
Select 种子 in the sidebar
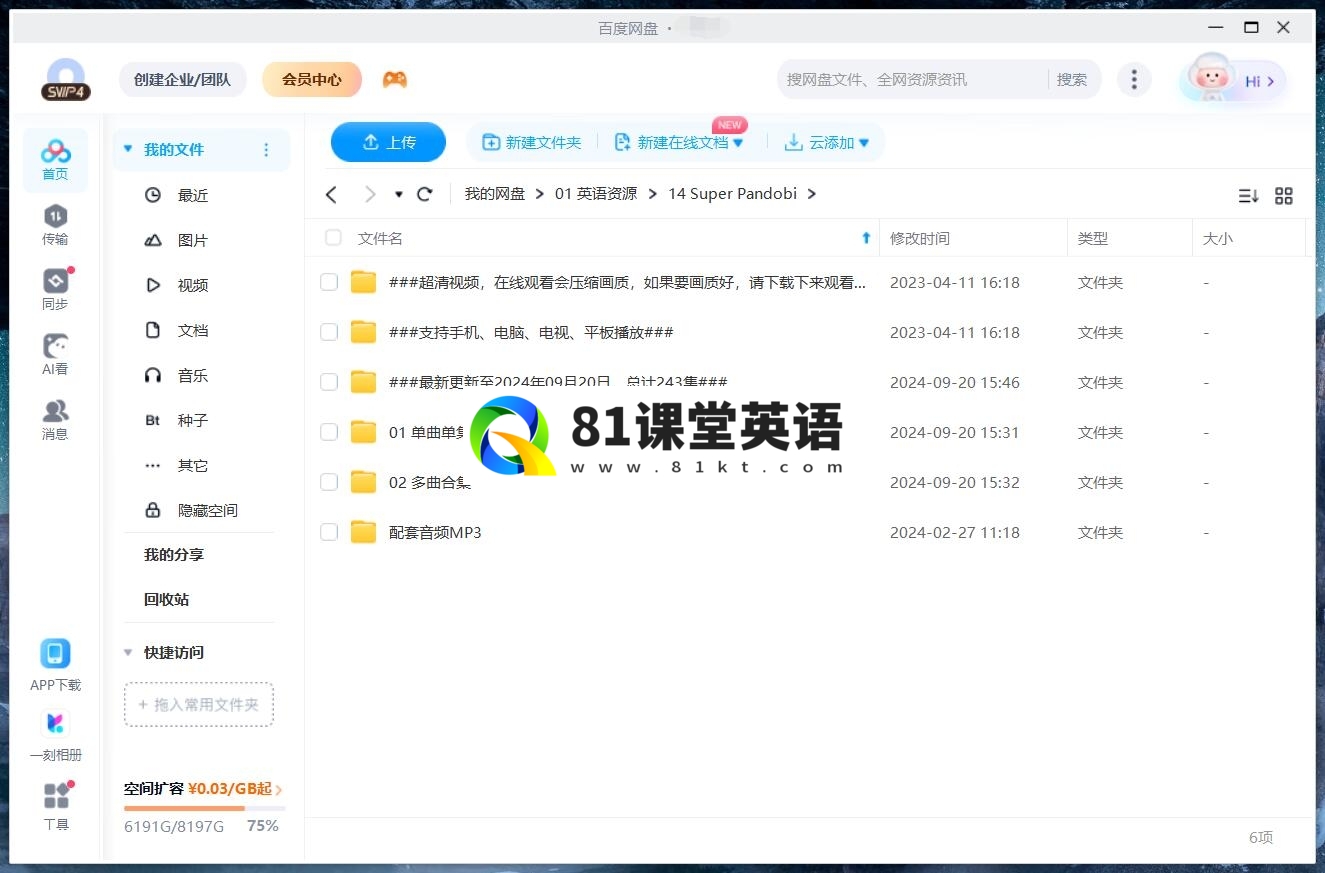tap(193, 420)
